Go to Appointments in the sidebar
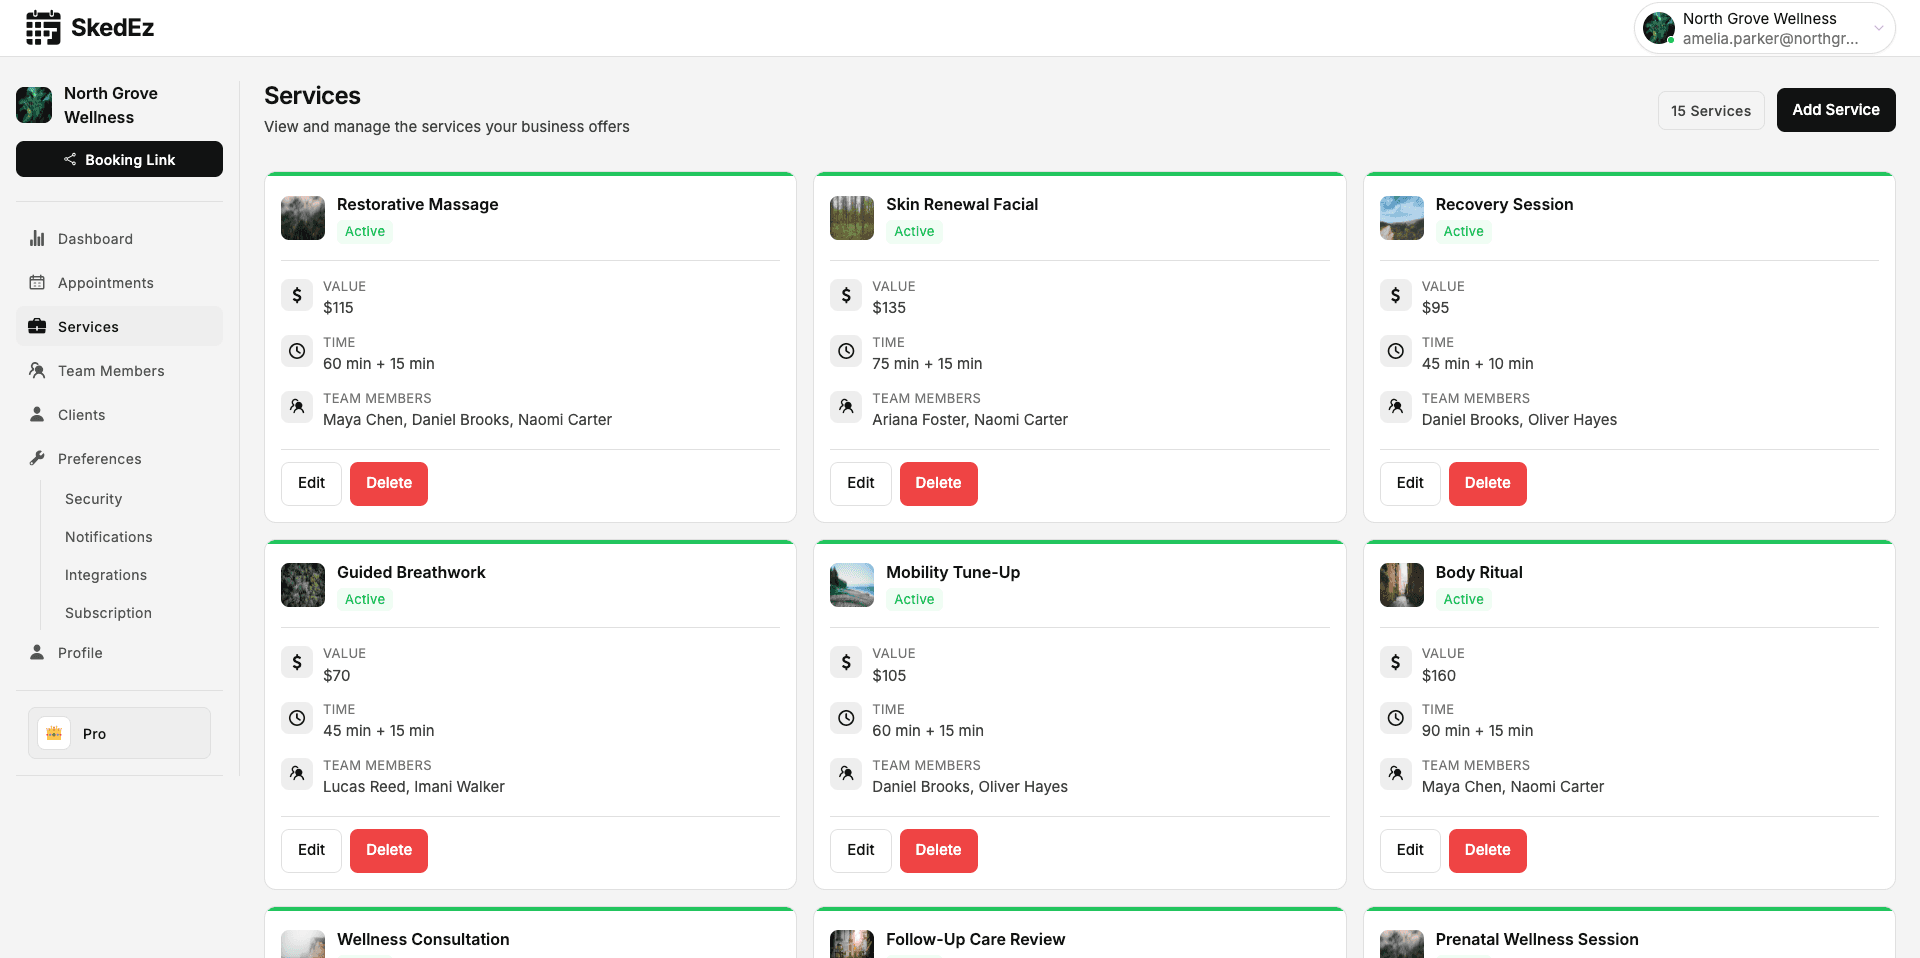Image resolution: width=1920 pixels, height=958 pixels. point(119,282)
